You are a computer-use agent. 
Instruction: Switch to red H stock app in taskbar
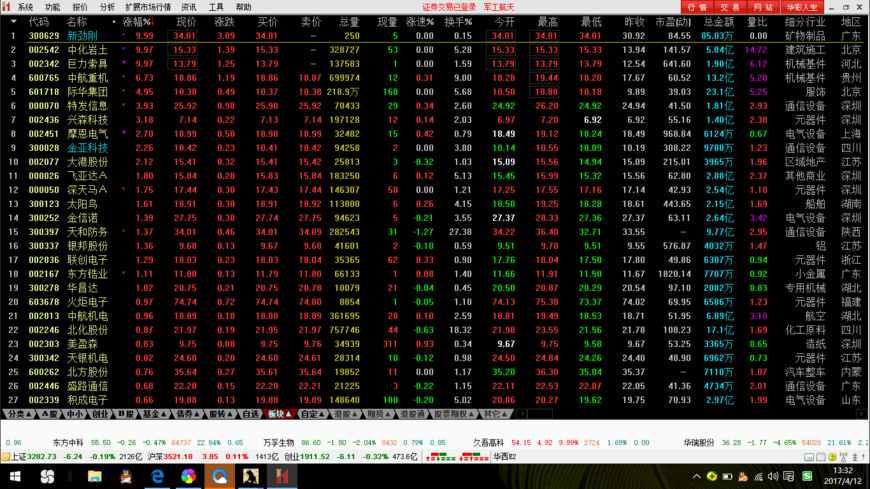(x=282, y=476)
